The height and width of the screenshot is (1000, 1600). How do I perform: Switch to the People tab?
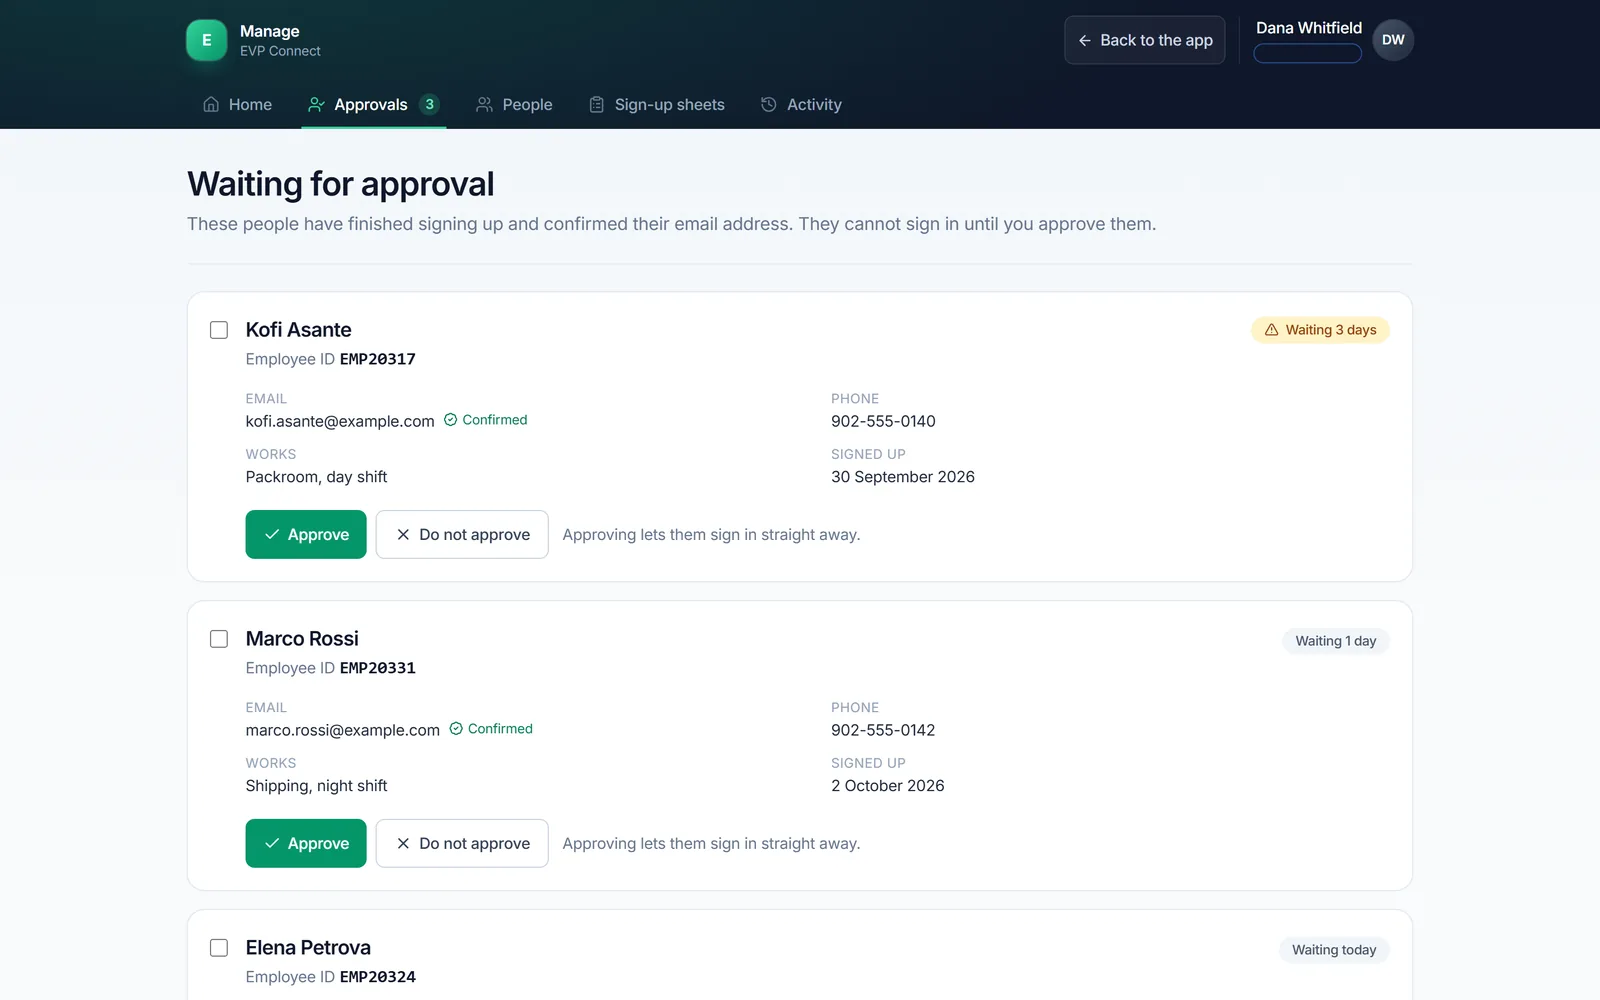pyautogui.click(x=514, y=104)
